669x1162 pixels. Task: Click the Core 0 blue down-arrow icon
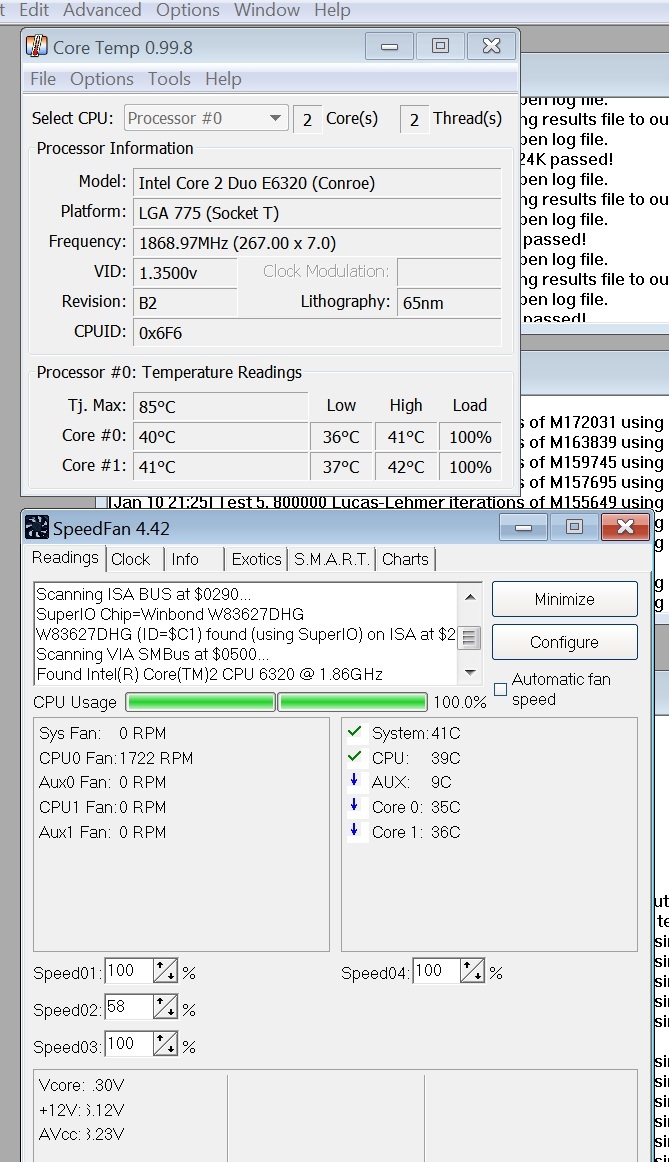coord(354,806)
